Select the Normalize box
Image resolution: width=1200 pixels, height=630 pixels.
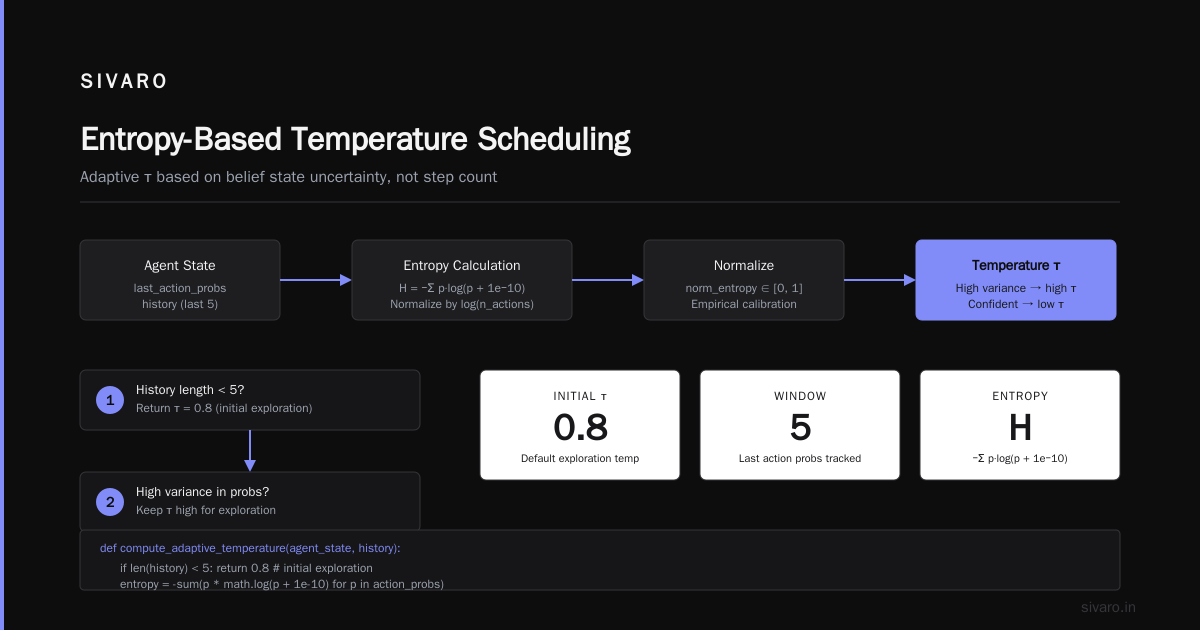(744, 280)
